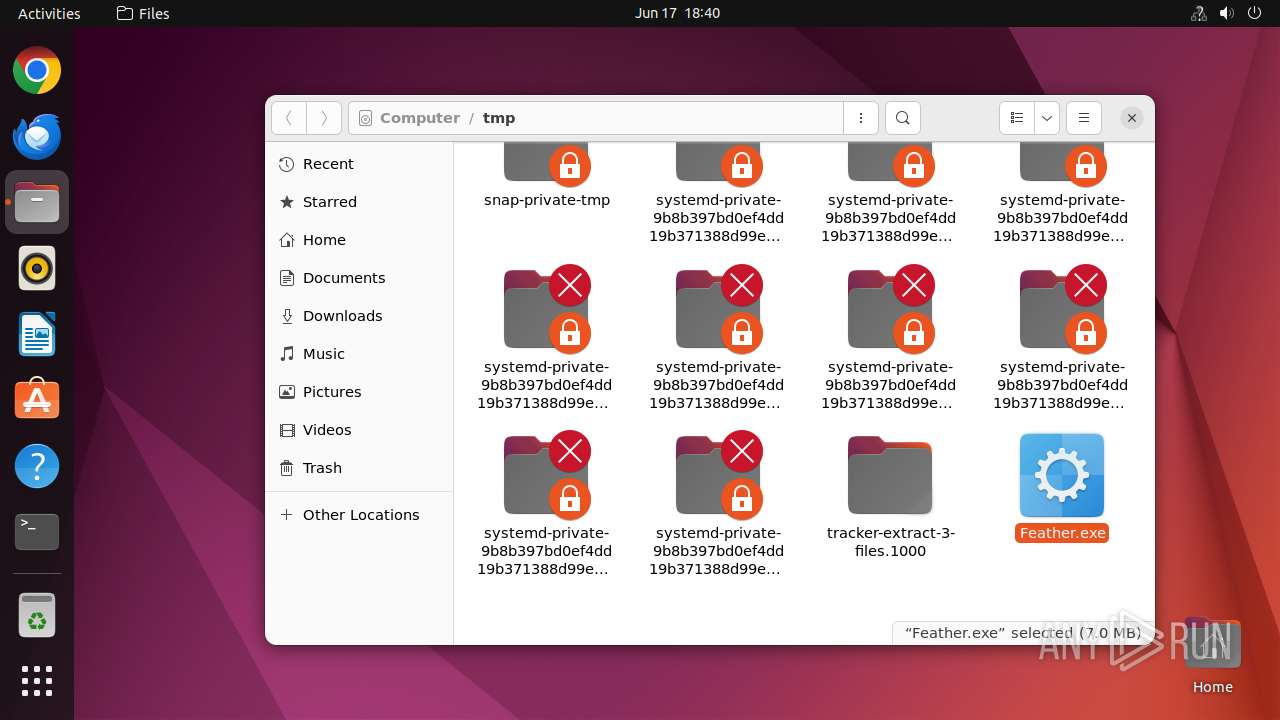Open Ubuntu Software store icon

click(37, 400)
